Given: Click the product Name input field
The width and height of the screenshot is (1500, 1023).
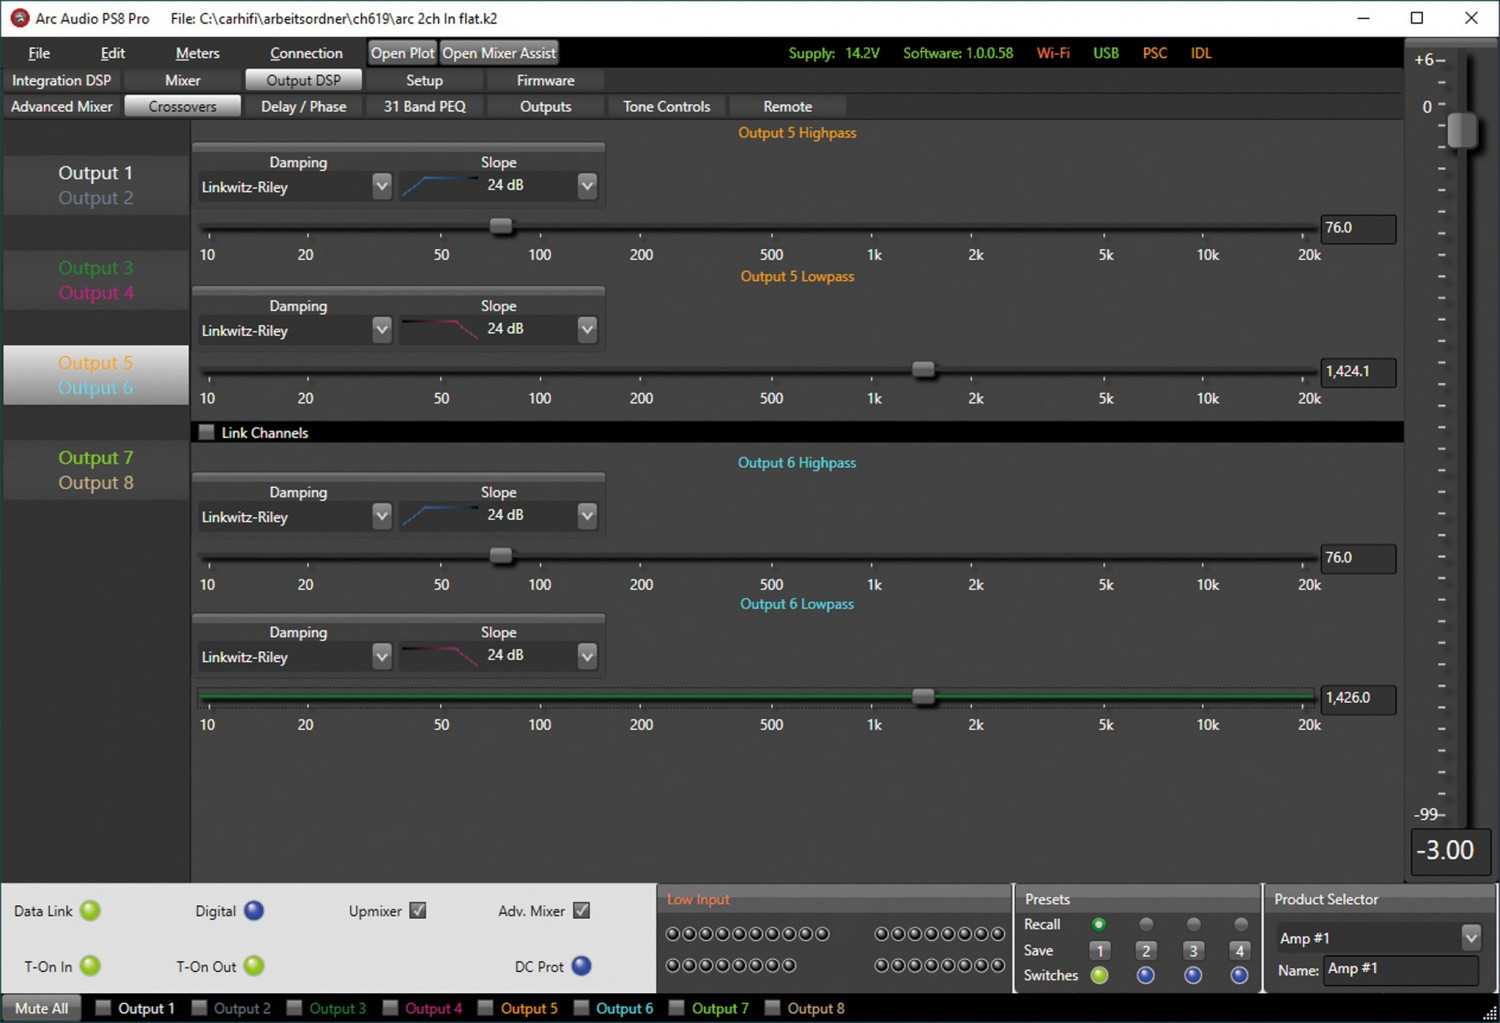Looking at the screenshot, I should [x=1400, y=969].
